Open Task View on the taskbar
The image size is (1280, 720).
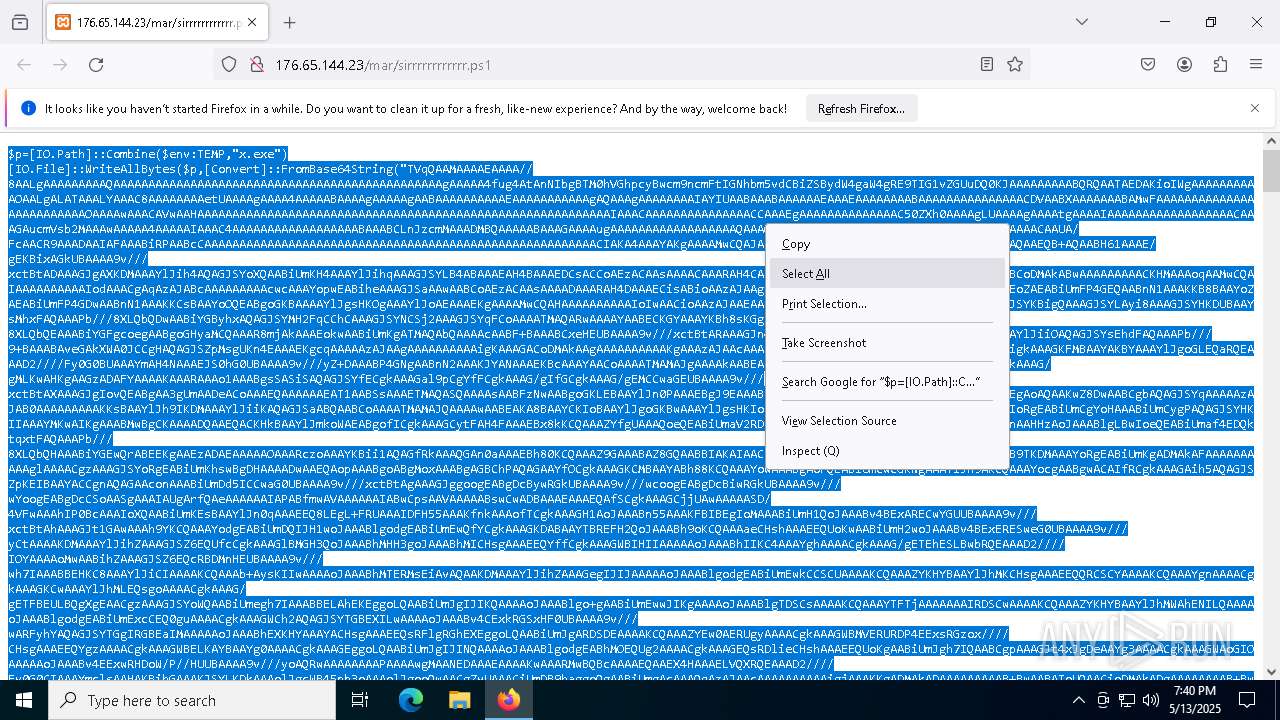click(360, 700)
